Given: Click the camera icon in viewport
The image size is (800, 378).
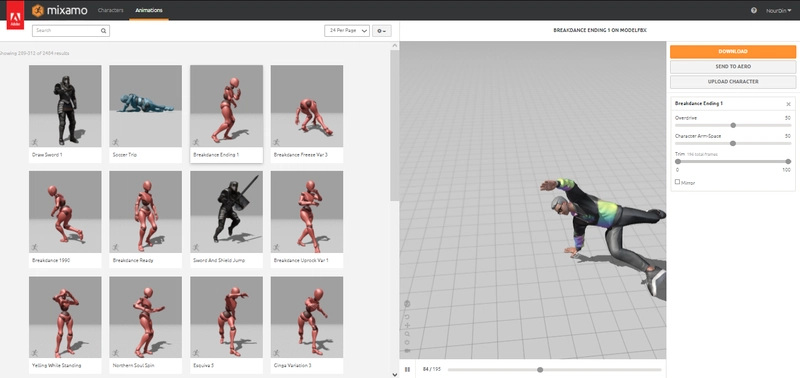Looking at the screenshot, I should (407, 350).
